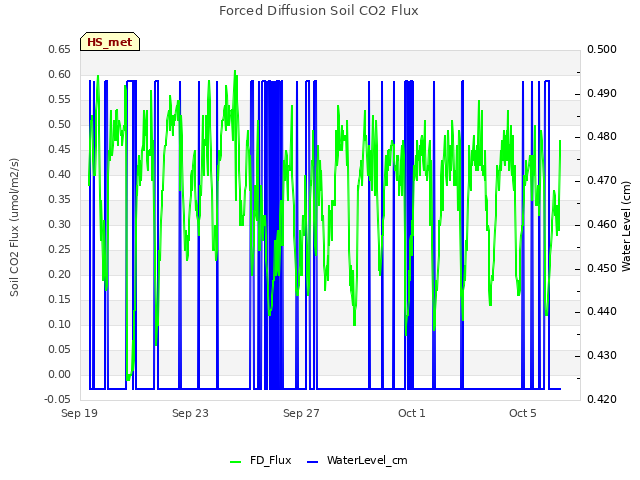Select the WaterLevel_cm legend label
The height and width of the screenshot is (480, 640).
pyautogui.click(x=367, y=460)
